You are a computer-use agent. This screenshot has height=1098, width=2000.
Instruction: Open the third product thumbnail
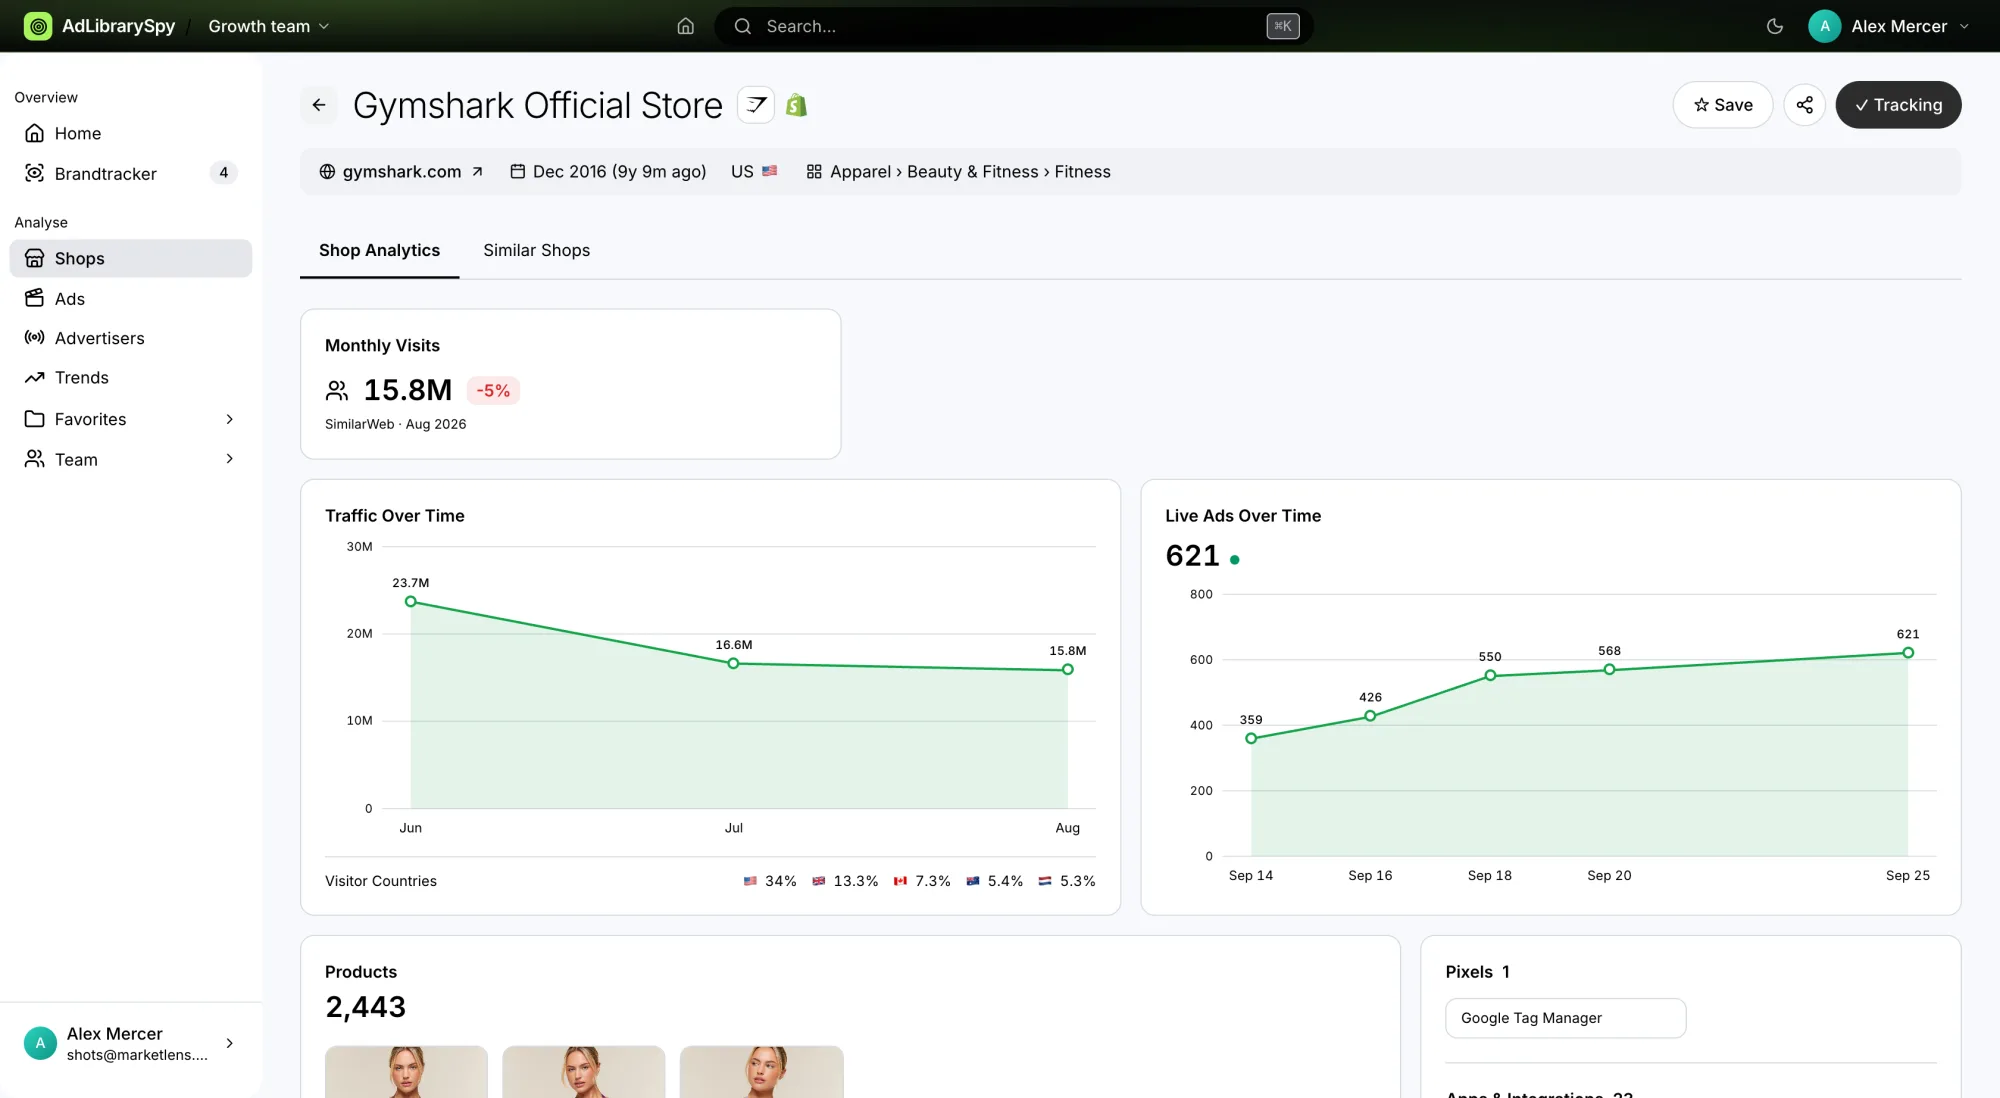pyautogui.click(x=762, y=1071)
